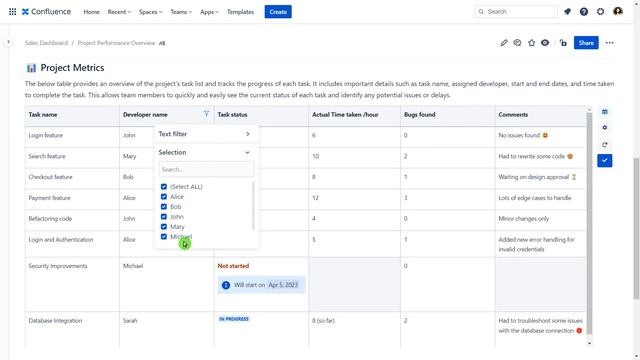Viewport: 640px width, 360px height.
Task: Open page restrictions lock icon
Action: click(x=563, y=43)
